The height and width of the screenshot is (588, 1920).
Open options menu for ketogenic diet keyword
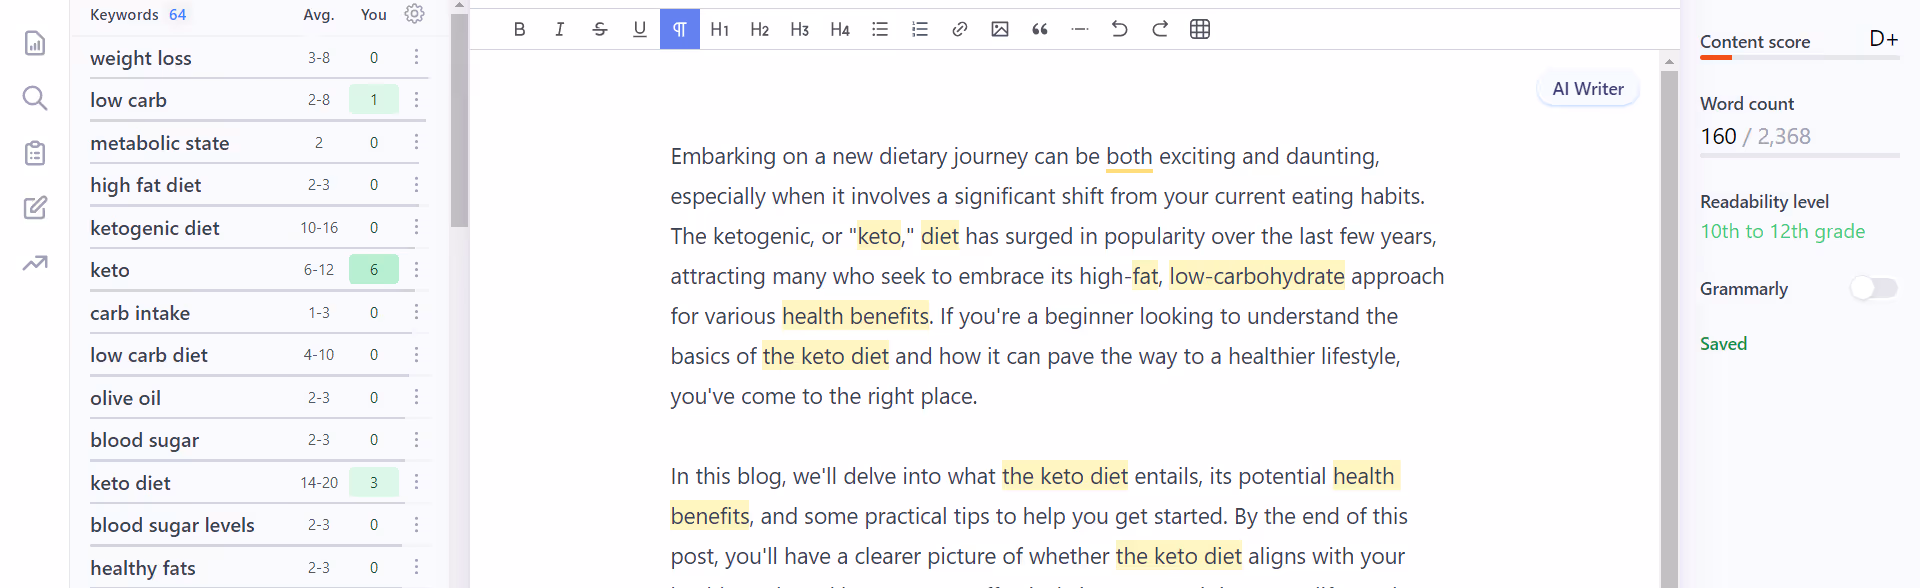416,227
